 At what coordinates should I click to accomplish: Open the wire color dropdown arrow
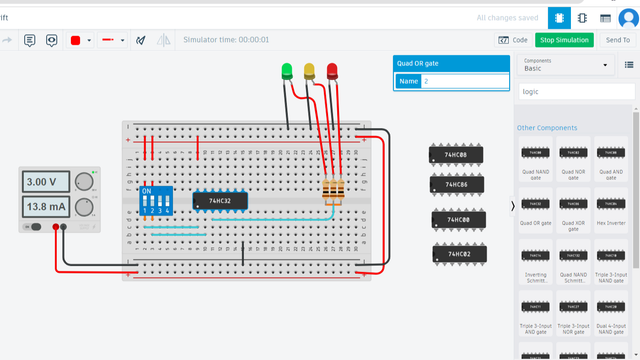point(89,40)
